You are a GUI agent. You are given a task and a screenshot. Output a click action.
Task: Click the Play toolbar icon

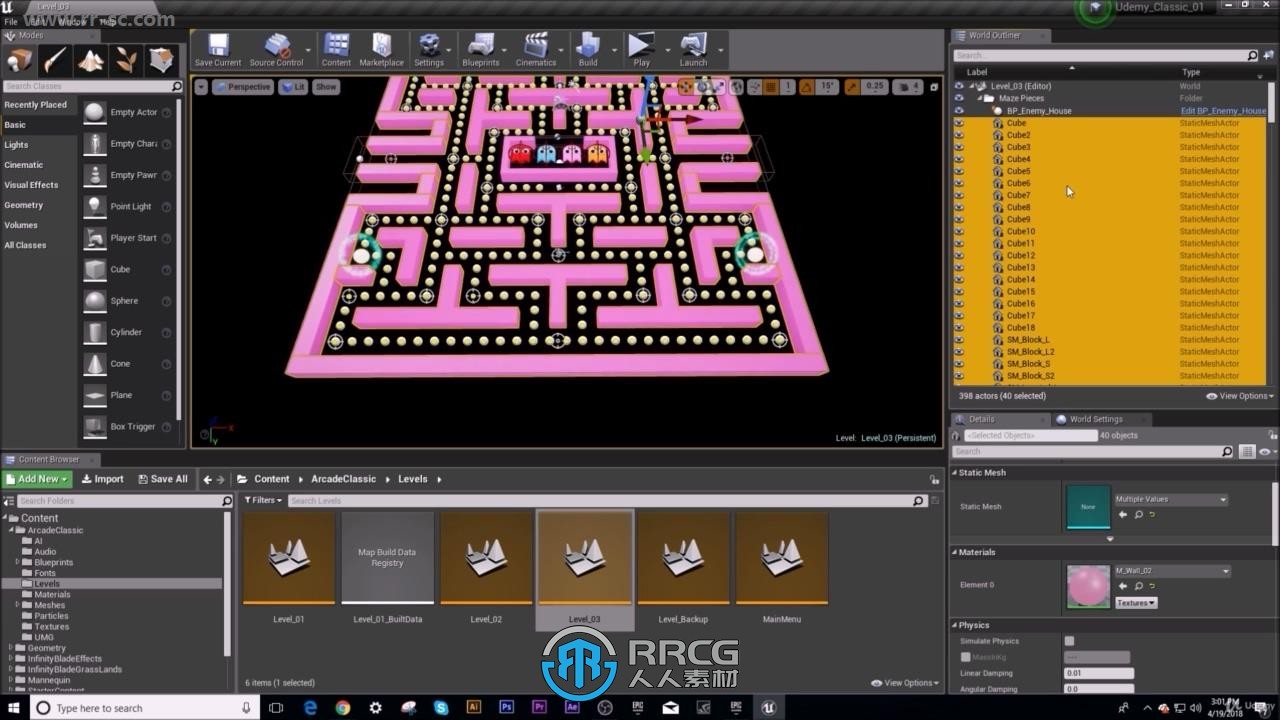click(641, 50)
